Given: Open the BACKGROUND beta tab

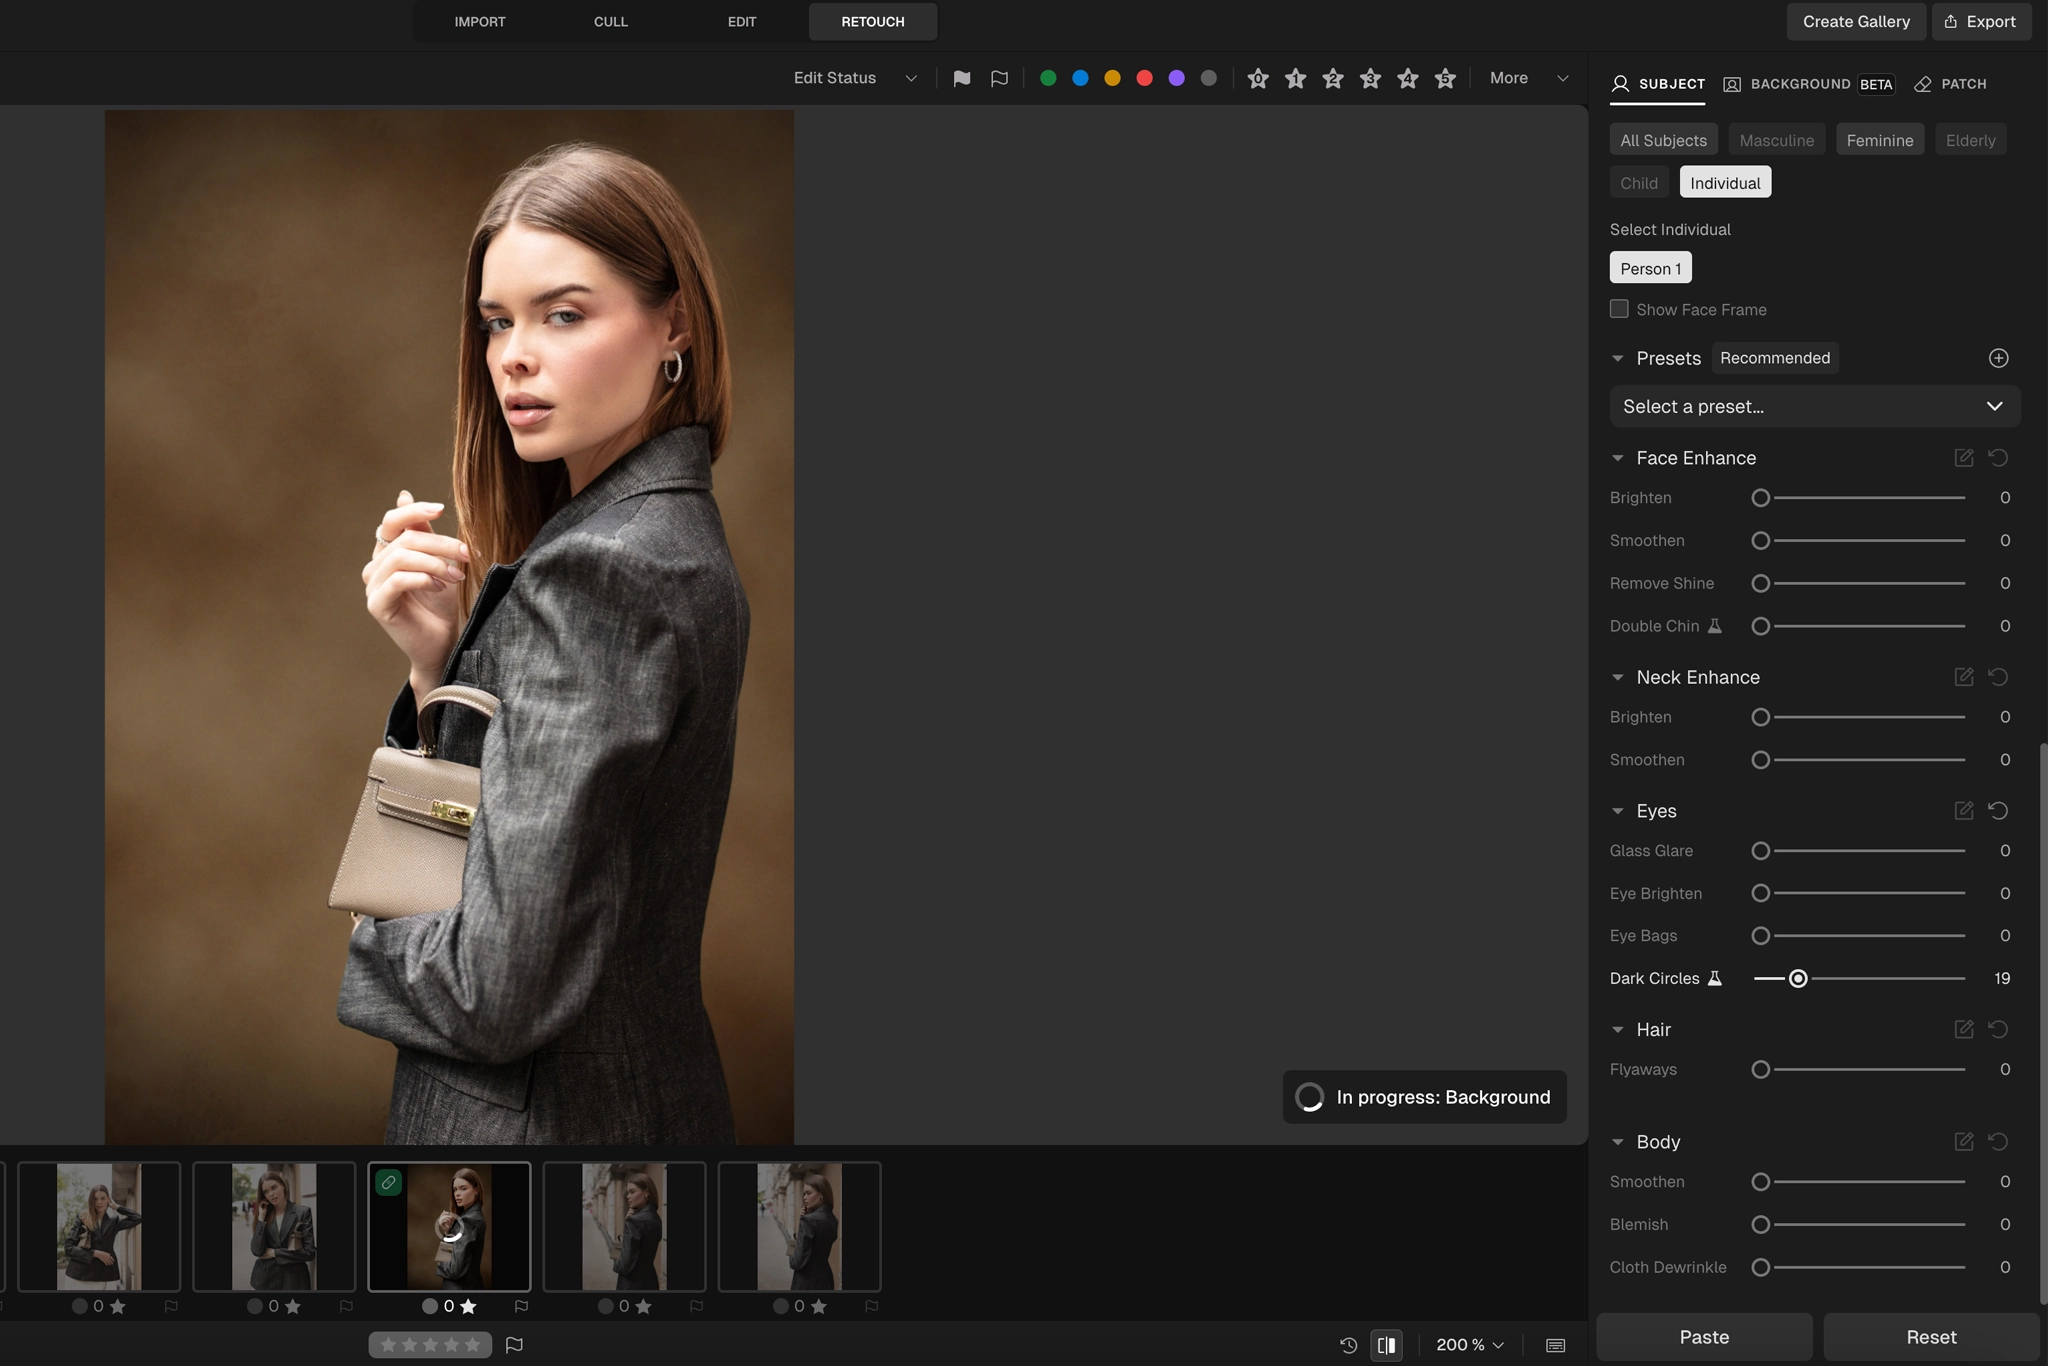Looking at the screenshot, I should [1808, 84].
